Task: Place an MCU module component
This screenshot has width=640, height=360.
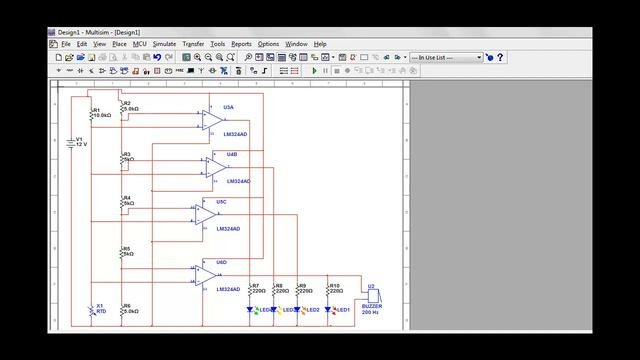Action: coord(239,71)
